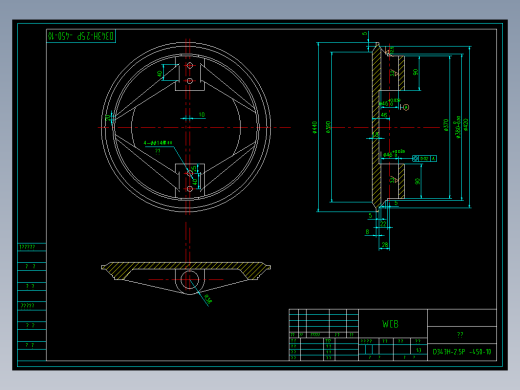The height and width of the screenshot is (390, 520).
Task: Click the 10 offset dimension near center
Action: (202, 114)
